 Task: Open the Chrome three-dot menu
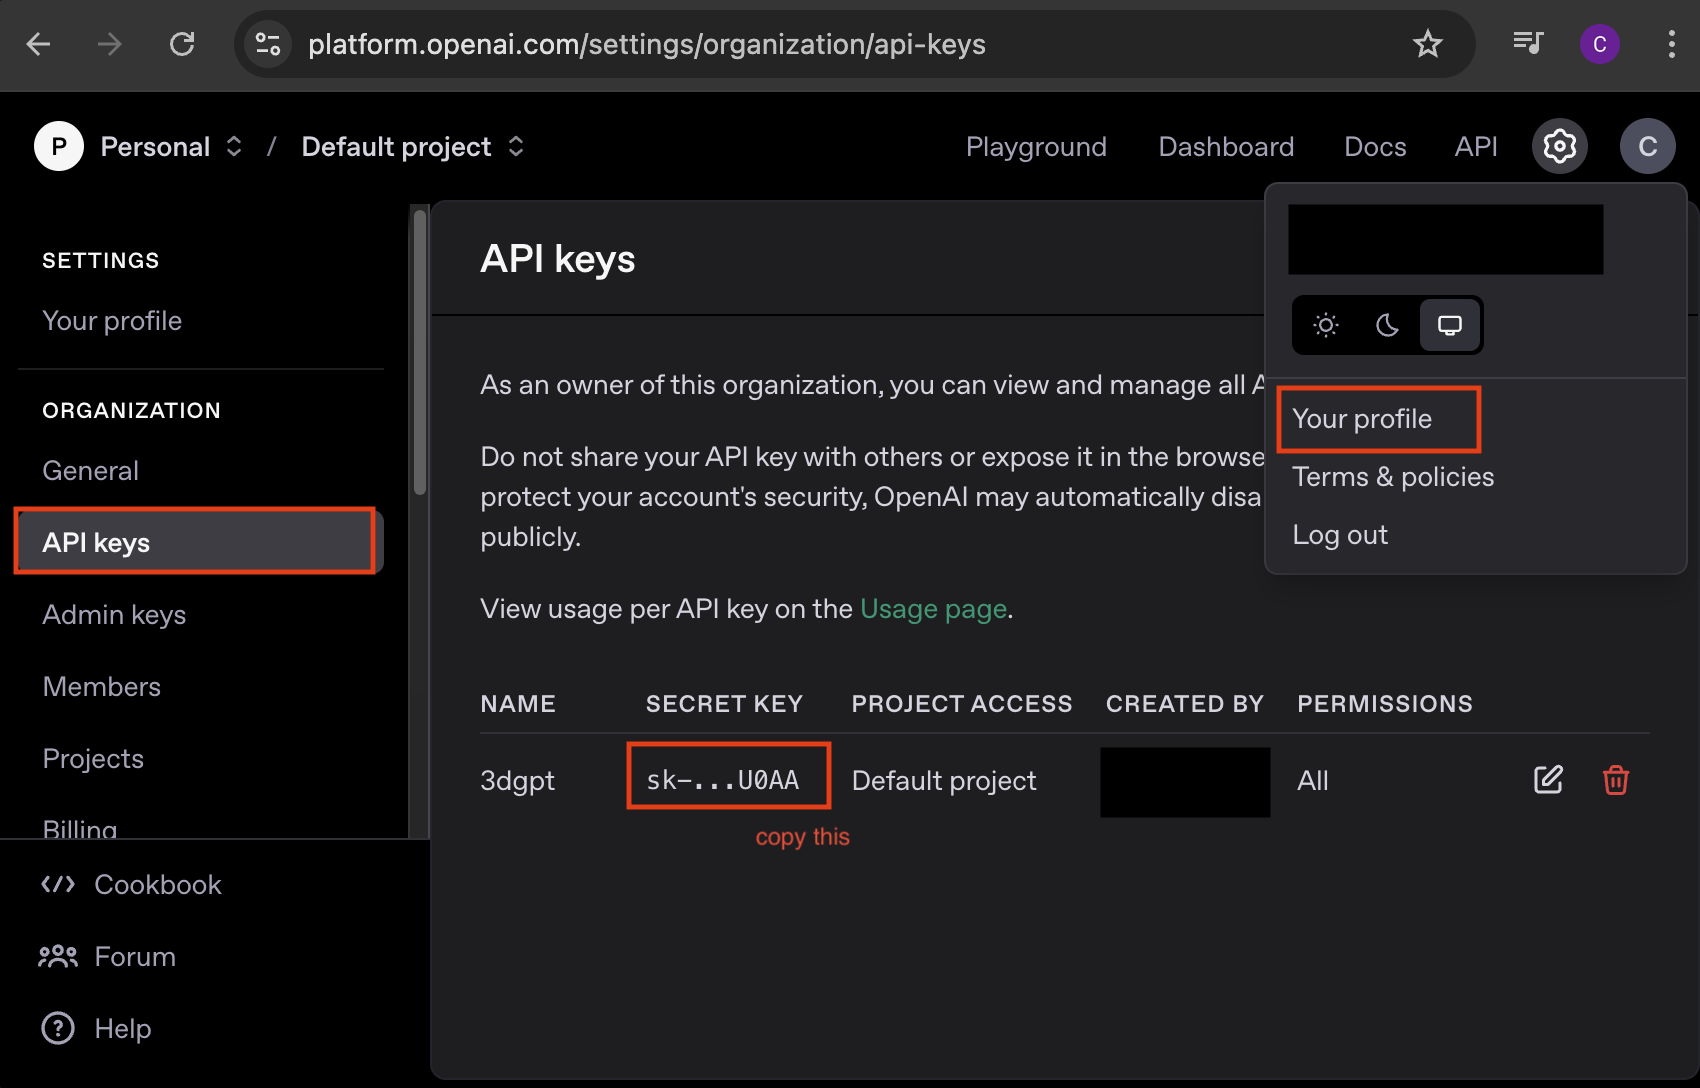click(1671, 44)
